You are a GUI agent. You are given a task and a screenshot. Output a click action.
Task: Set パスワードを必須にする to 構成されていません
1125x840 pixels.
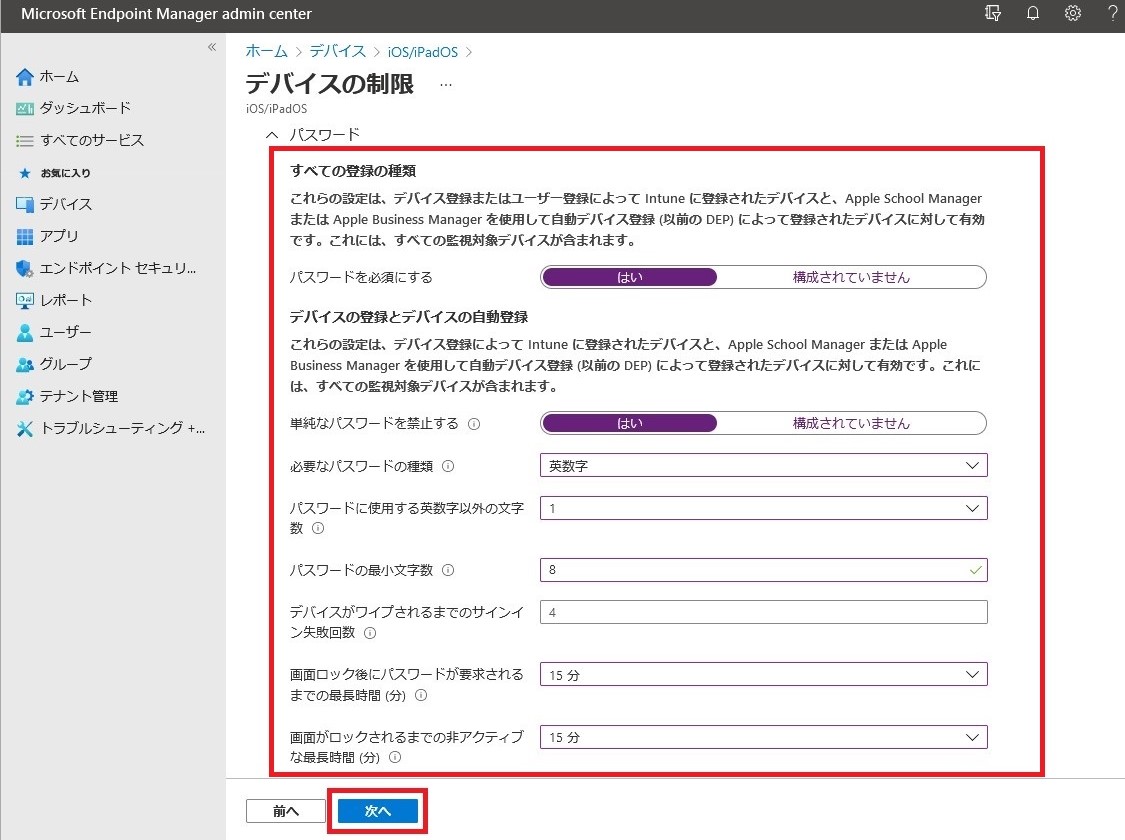point(851,278)
